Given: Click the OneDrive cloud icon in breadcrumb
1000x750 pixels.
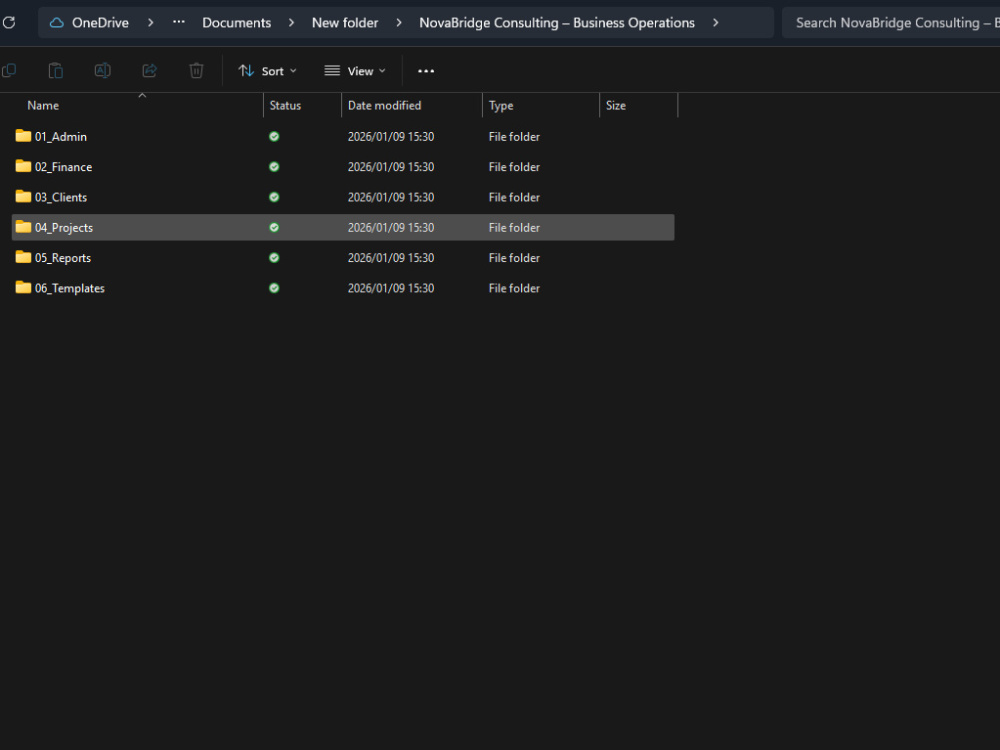Looking at the screenshot, I should pyautogui.click(x=57, y=23).
